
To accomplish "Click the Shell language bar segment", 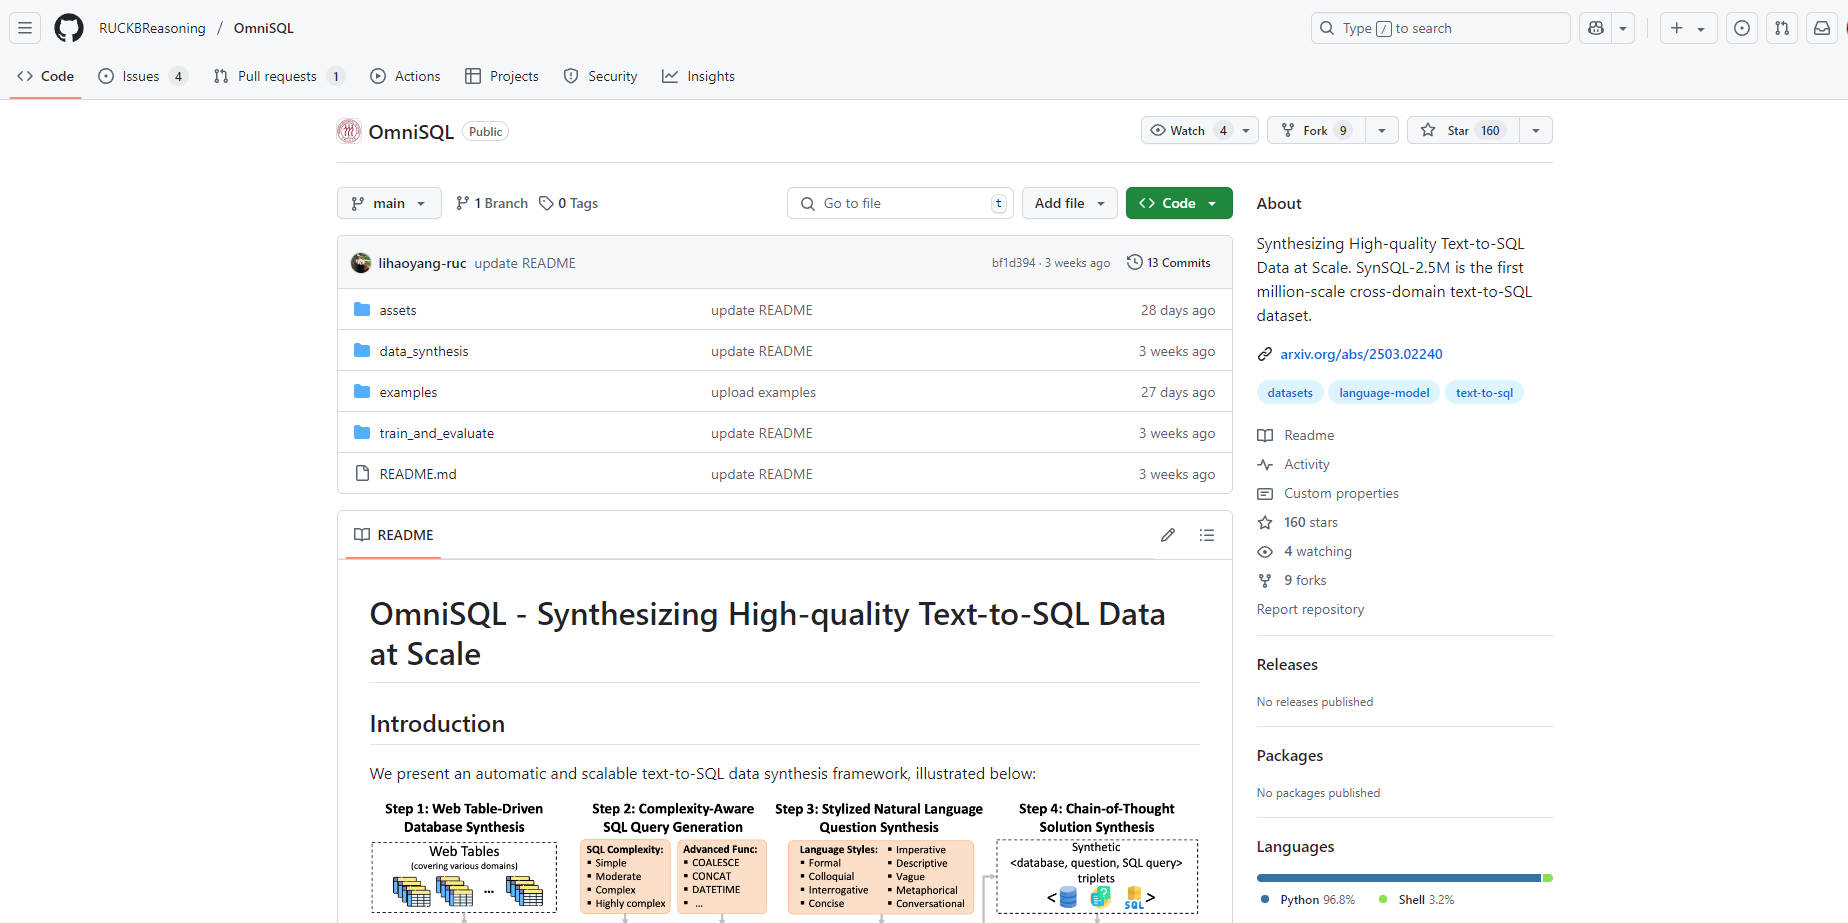I will pyautogui.click(x=1548, y=878).
